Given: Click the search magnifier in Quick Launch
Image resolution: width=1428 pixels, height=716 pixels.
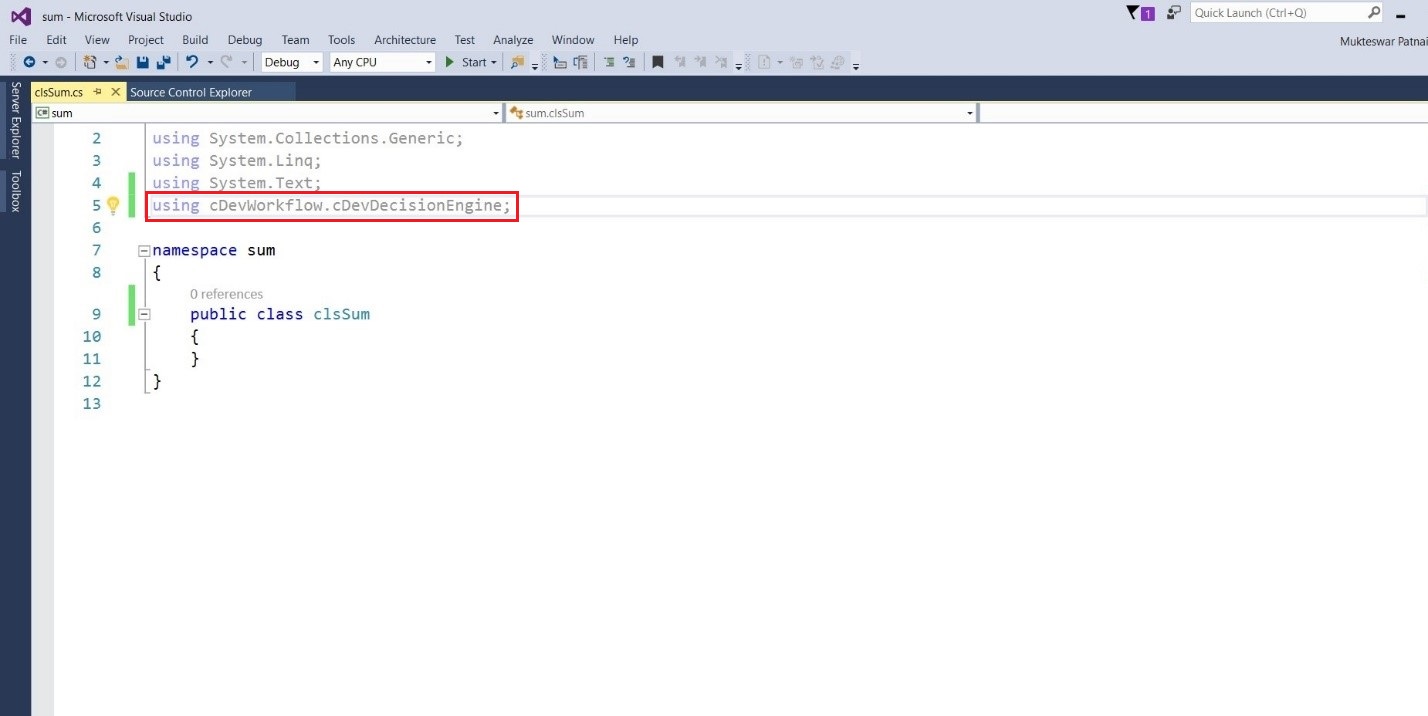Looking at the screenshot, I should coord(1375,13).
